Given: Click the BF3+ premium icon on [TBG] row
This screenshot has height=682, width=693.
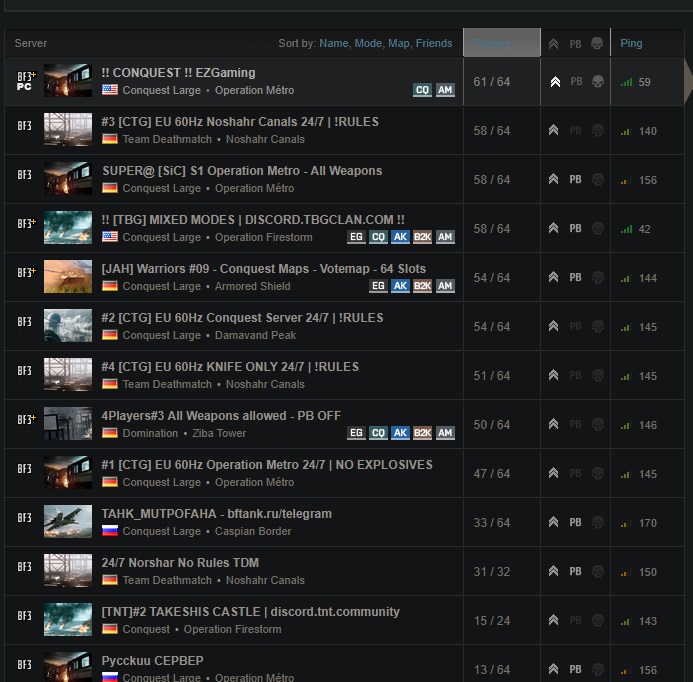Looking at the screenshot, I should click(27, 223).
